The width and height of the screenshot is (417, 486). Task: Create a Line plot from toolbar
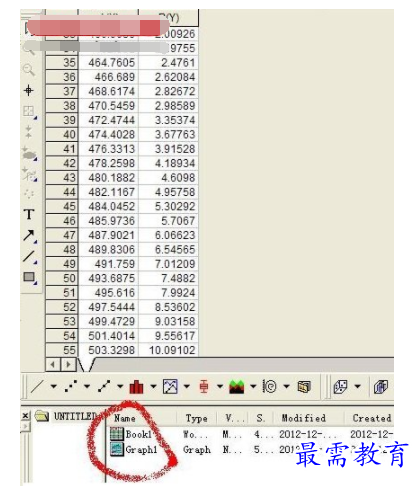click(37, 387)
